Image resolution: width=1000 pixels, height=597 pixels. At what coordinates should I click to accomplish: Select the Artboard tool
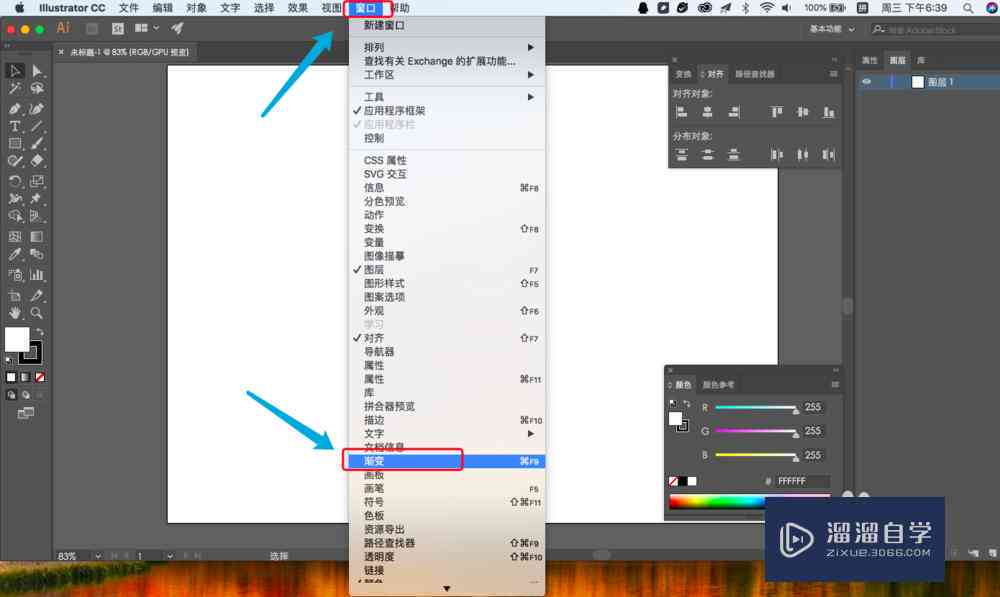click(15, 295)
